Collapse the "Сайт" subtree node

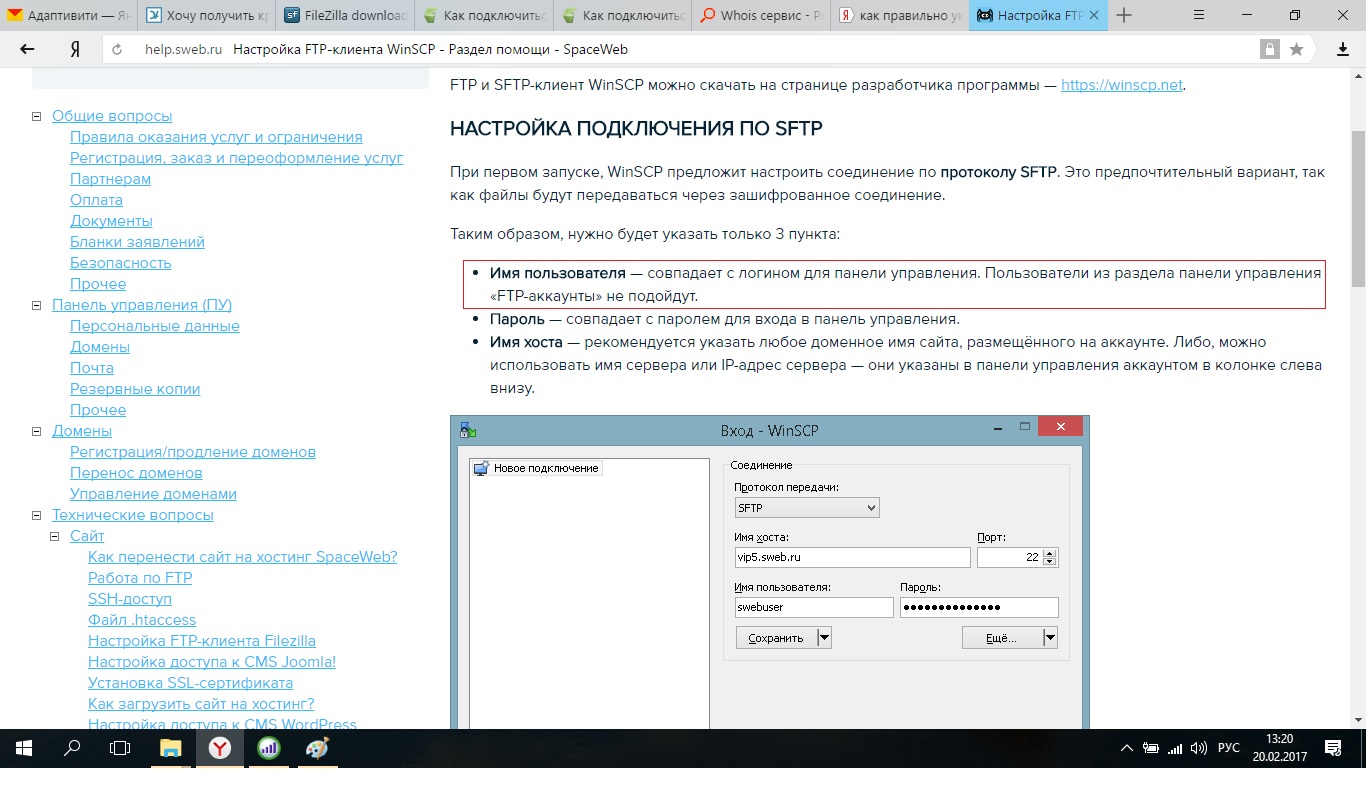[56, 536]
